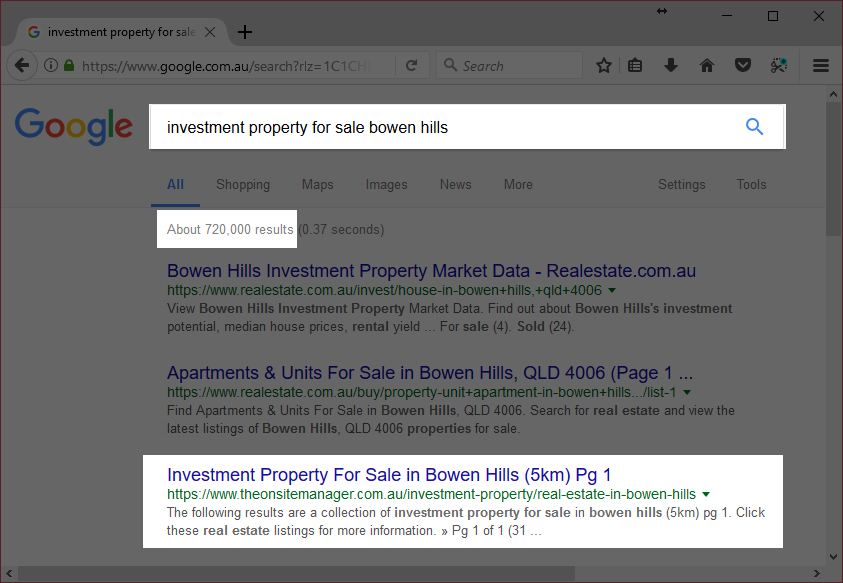Click the vertical scrollbar thumb
Image resolution: width=843 pixels, height=583 pixels.
click(833, 170)
